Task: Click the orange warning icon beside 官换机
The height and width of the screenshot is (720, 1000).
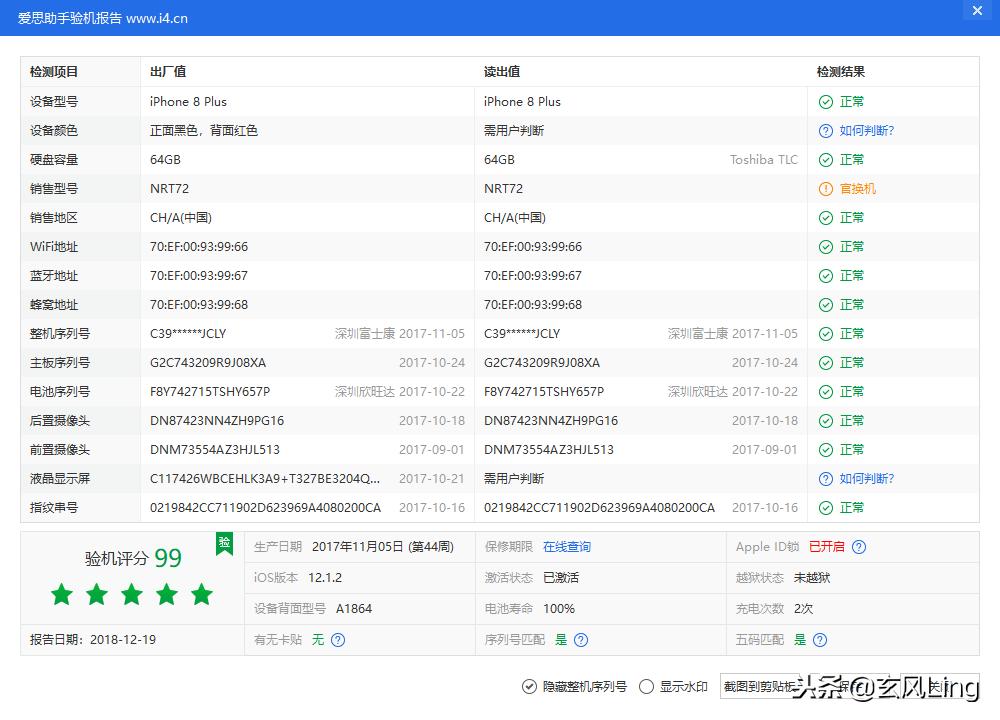Action: click(x=825, y=188)
